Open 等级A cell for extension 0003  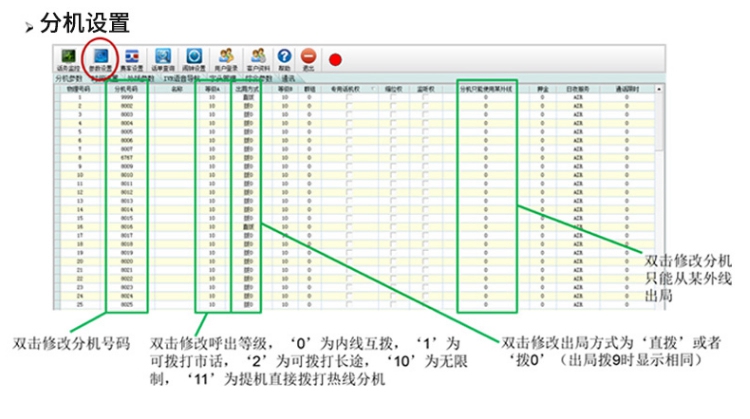click(x=212, y=110)
